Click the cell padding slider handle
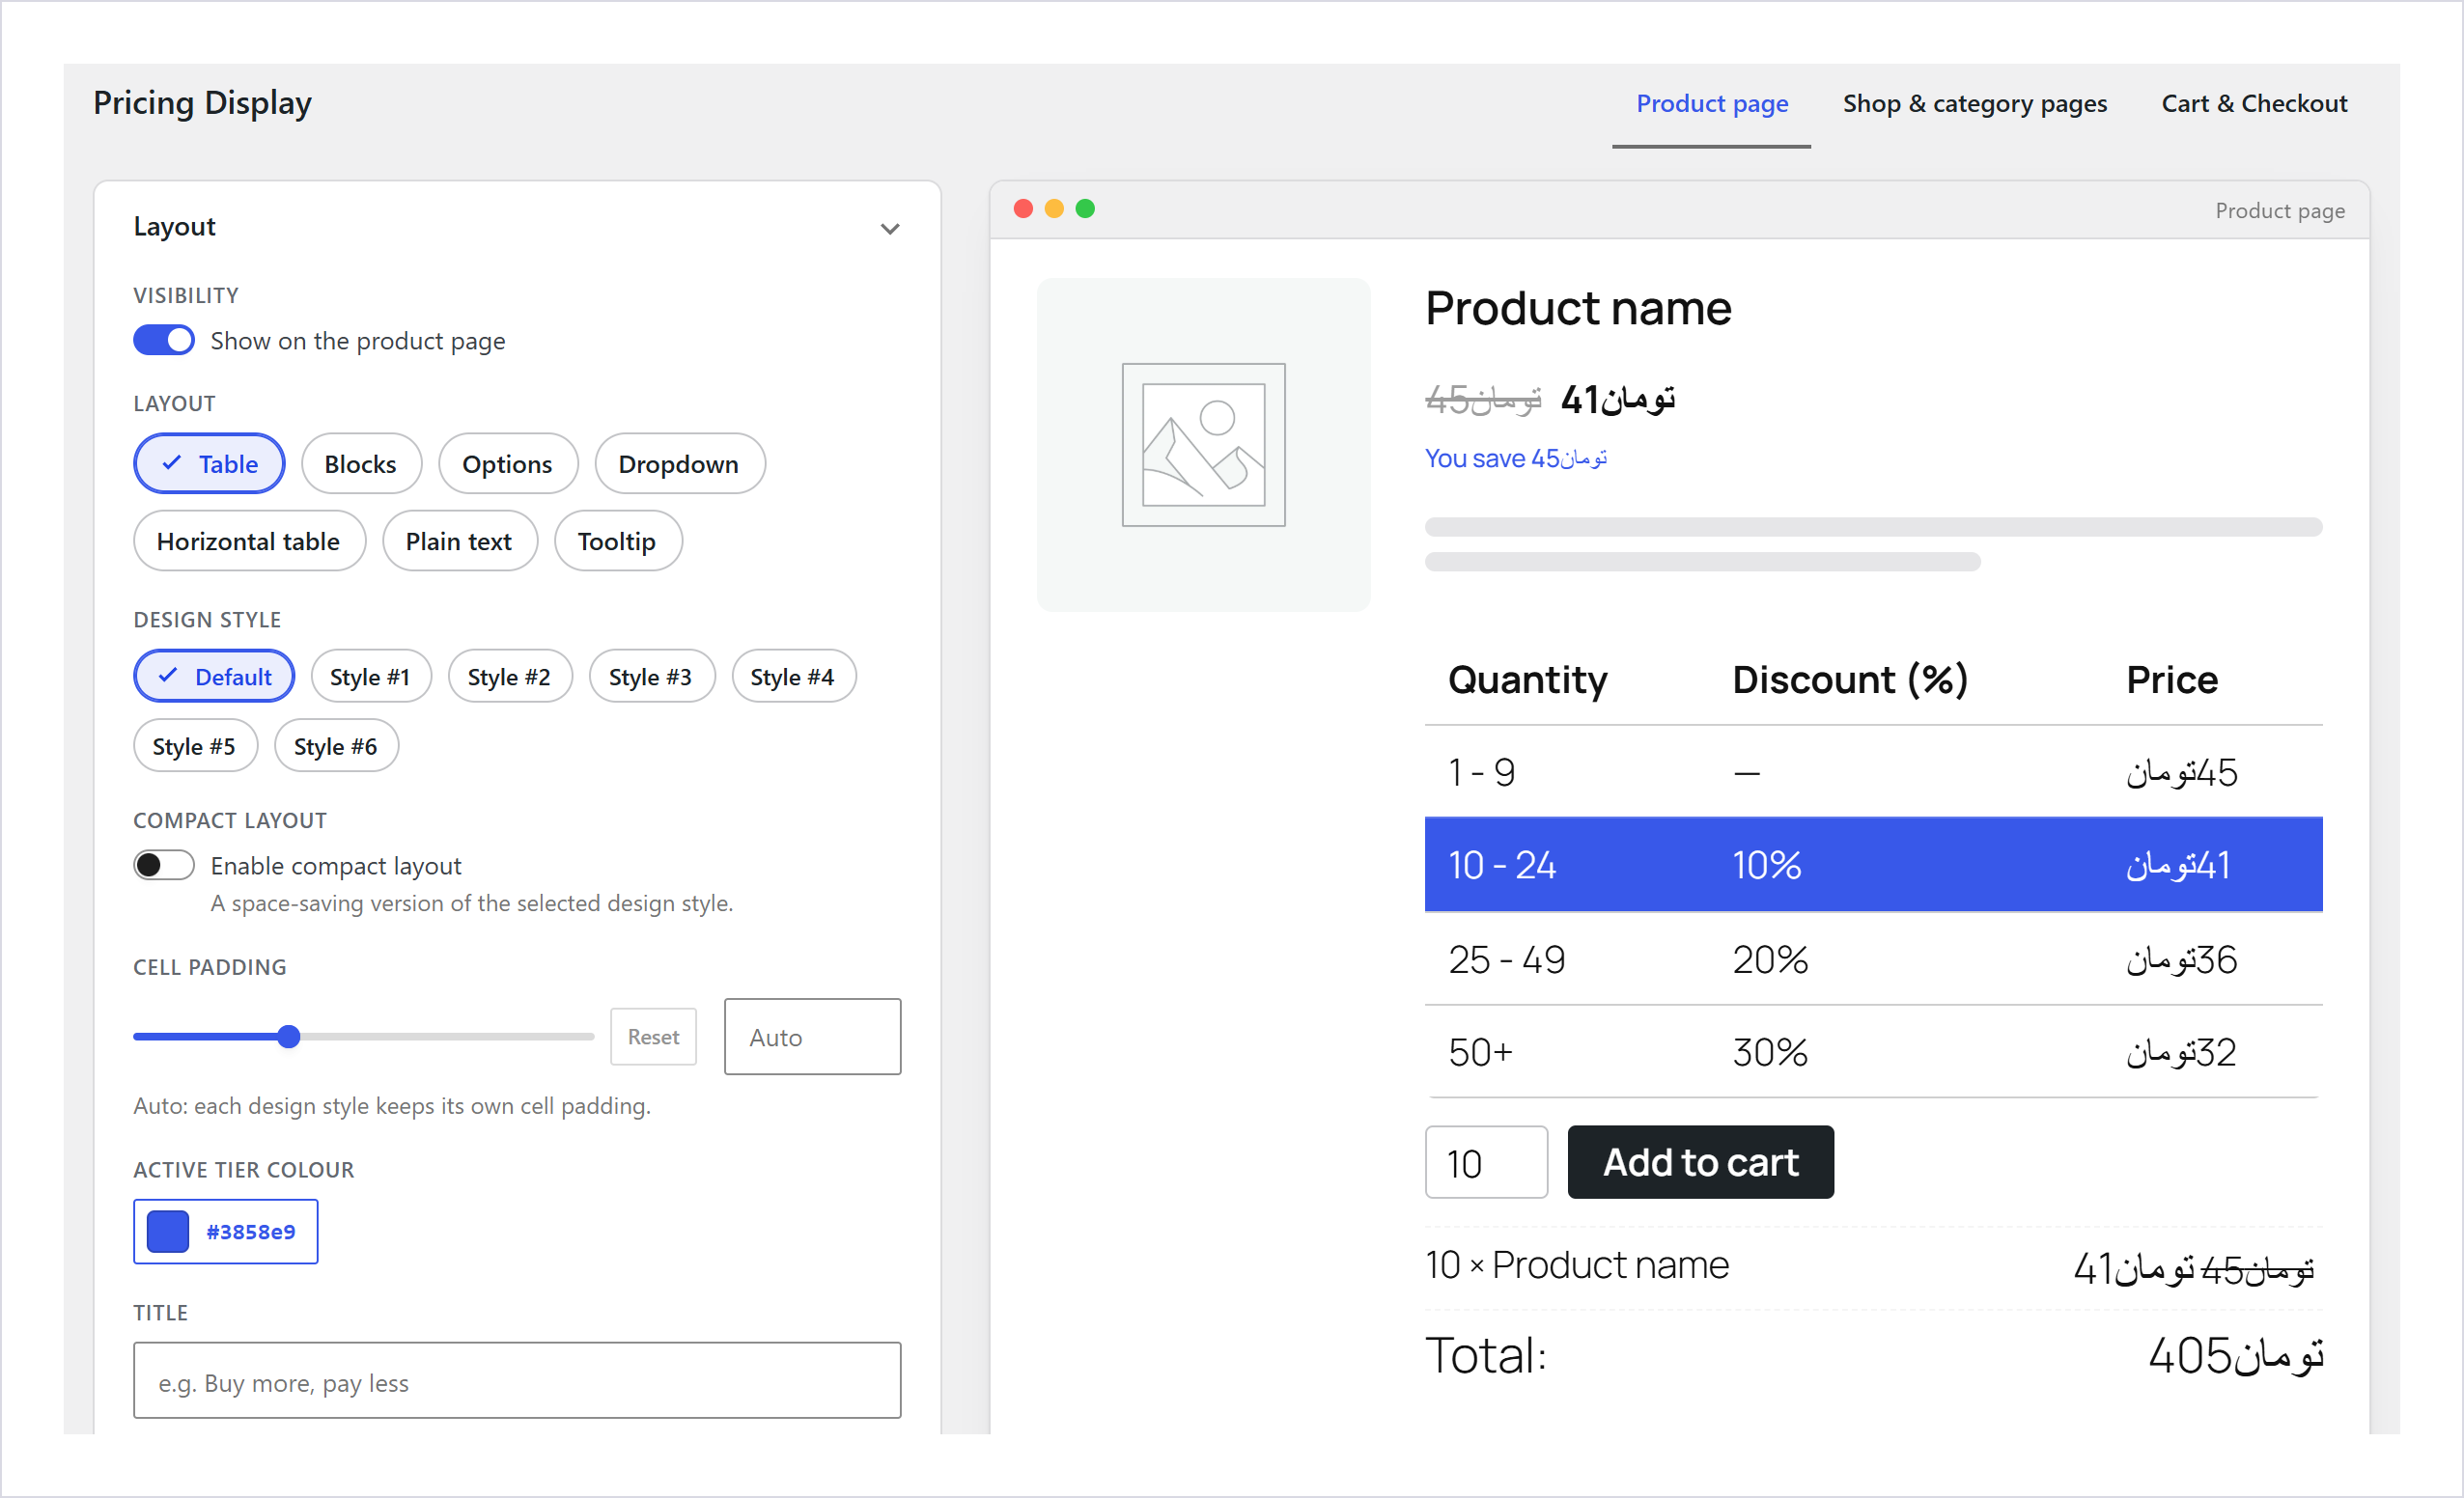 [x=289, y=1036]
